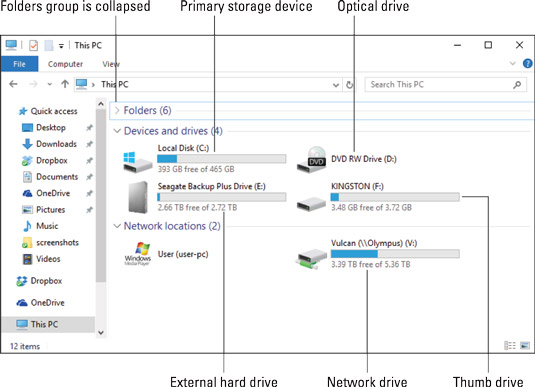Screen dimensions: 535x387
Task: Open Help with the question mark icon
Action: [527, 63]
